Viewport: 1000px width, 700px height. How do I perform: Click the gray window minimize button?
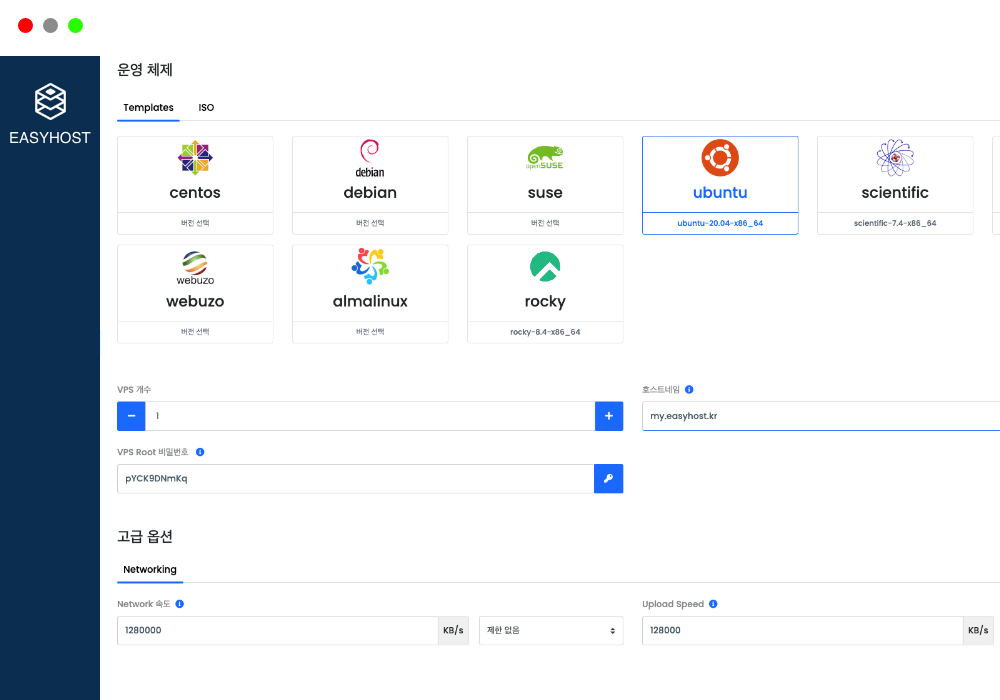[x=50, y=26]
